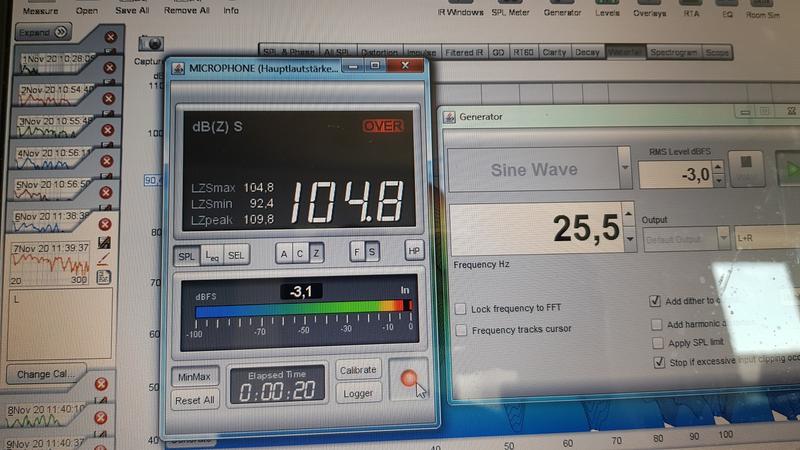Decrease the frequency with the down arrow

pos(630,239)
